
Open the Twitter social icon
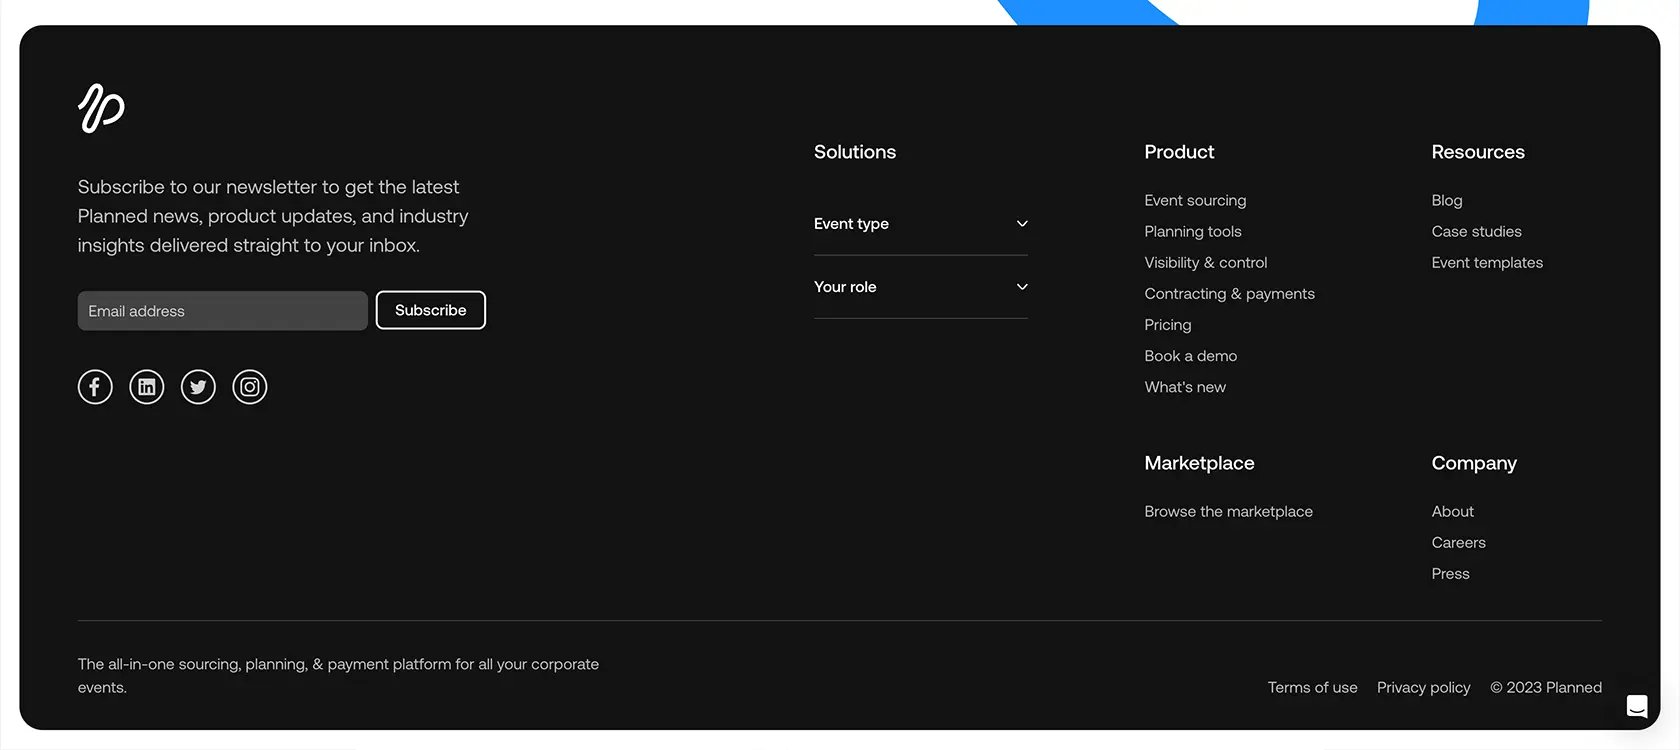tap(198, 387)
